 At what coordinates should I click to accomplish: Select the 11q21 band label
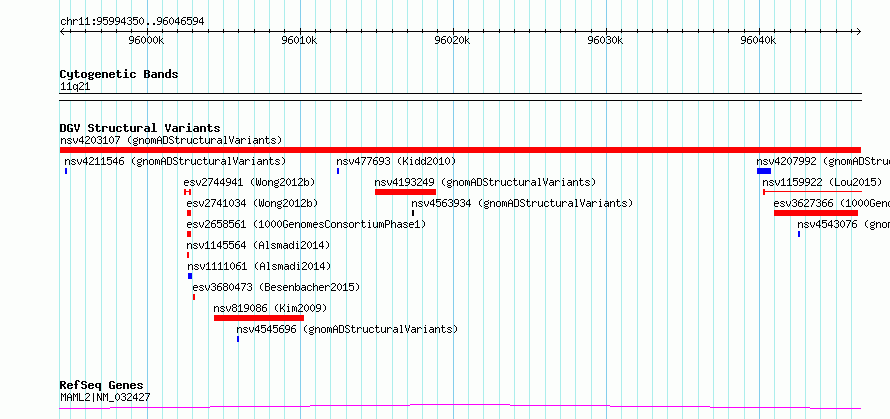click(x=75, y=87)
